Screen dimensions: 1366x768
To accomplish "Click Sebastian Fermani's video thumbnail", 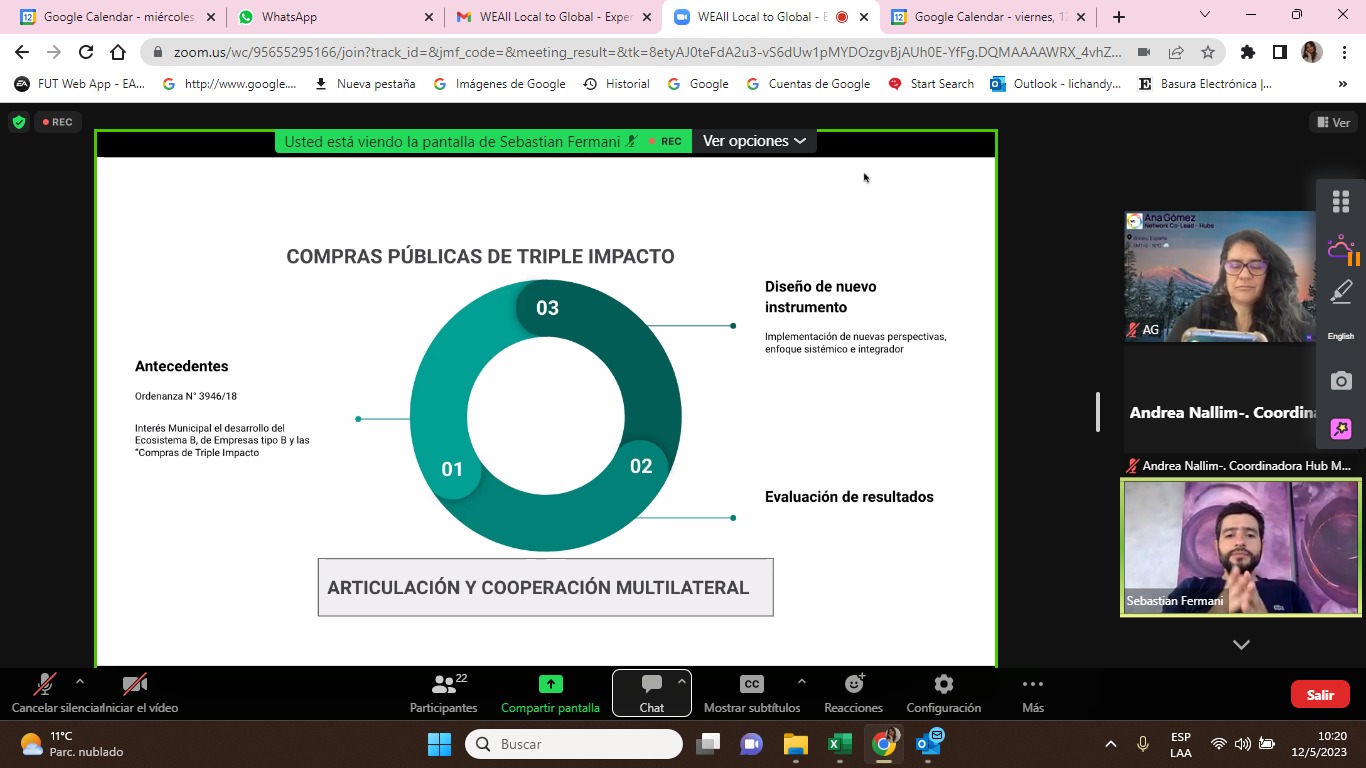I will coord(1240,548).
